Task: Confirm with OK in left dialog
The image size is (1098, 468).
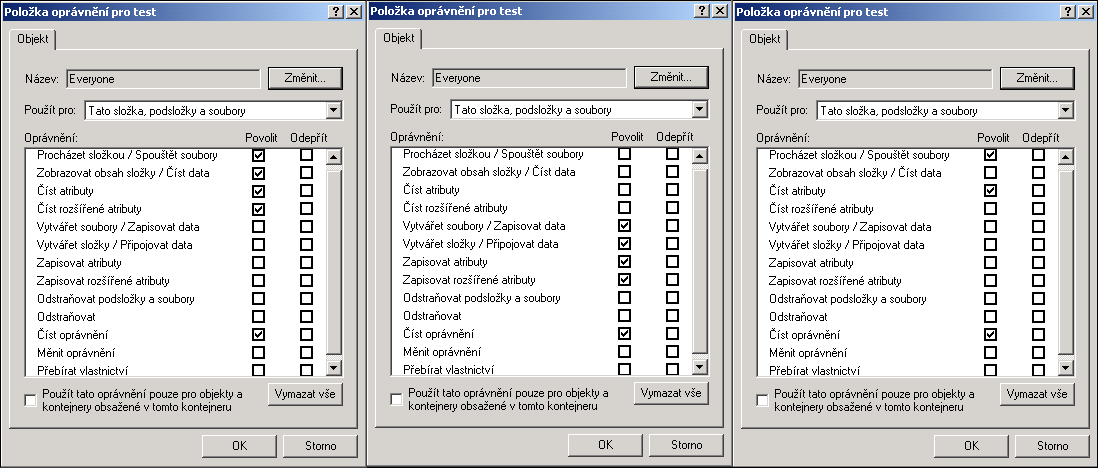Action: point(239,446)
